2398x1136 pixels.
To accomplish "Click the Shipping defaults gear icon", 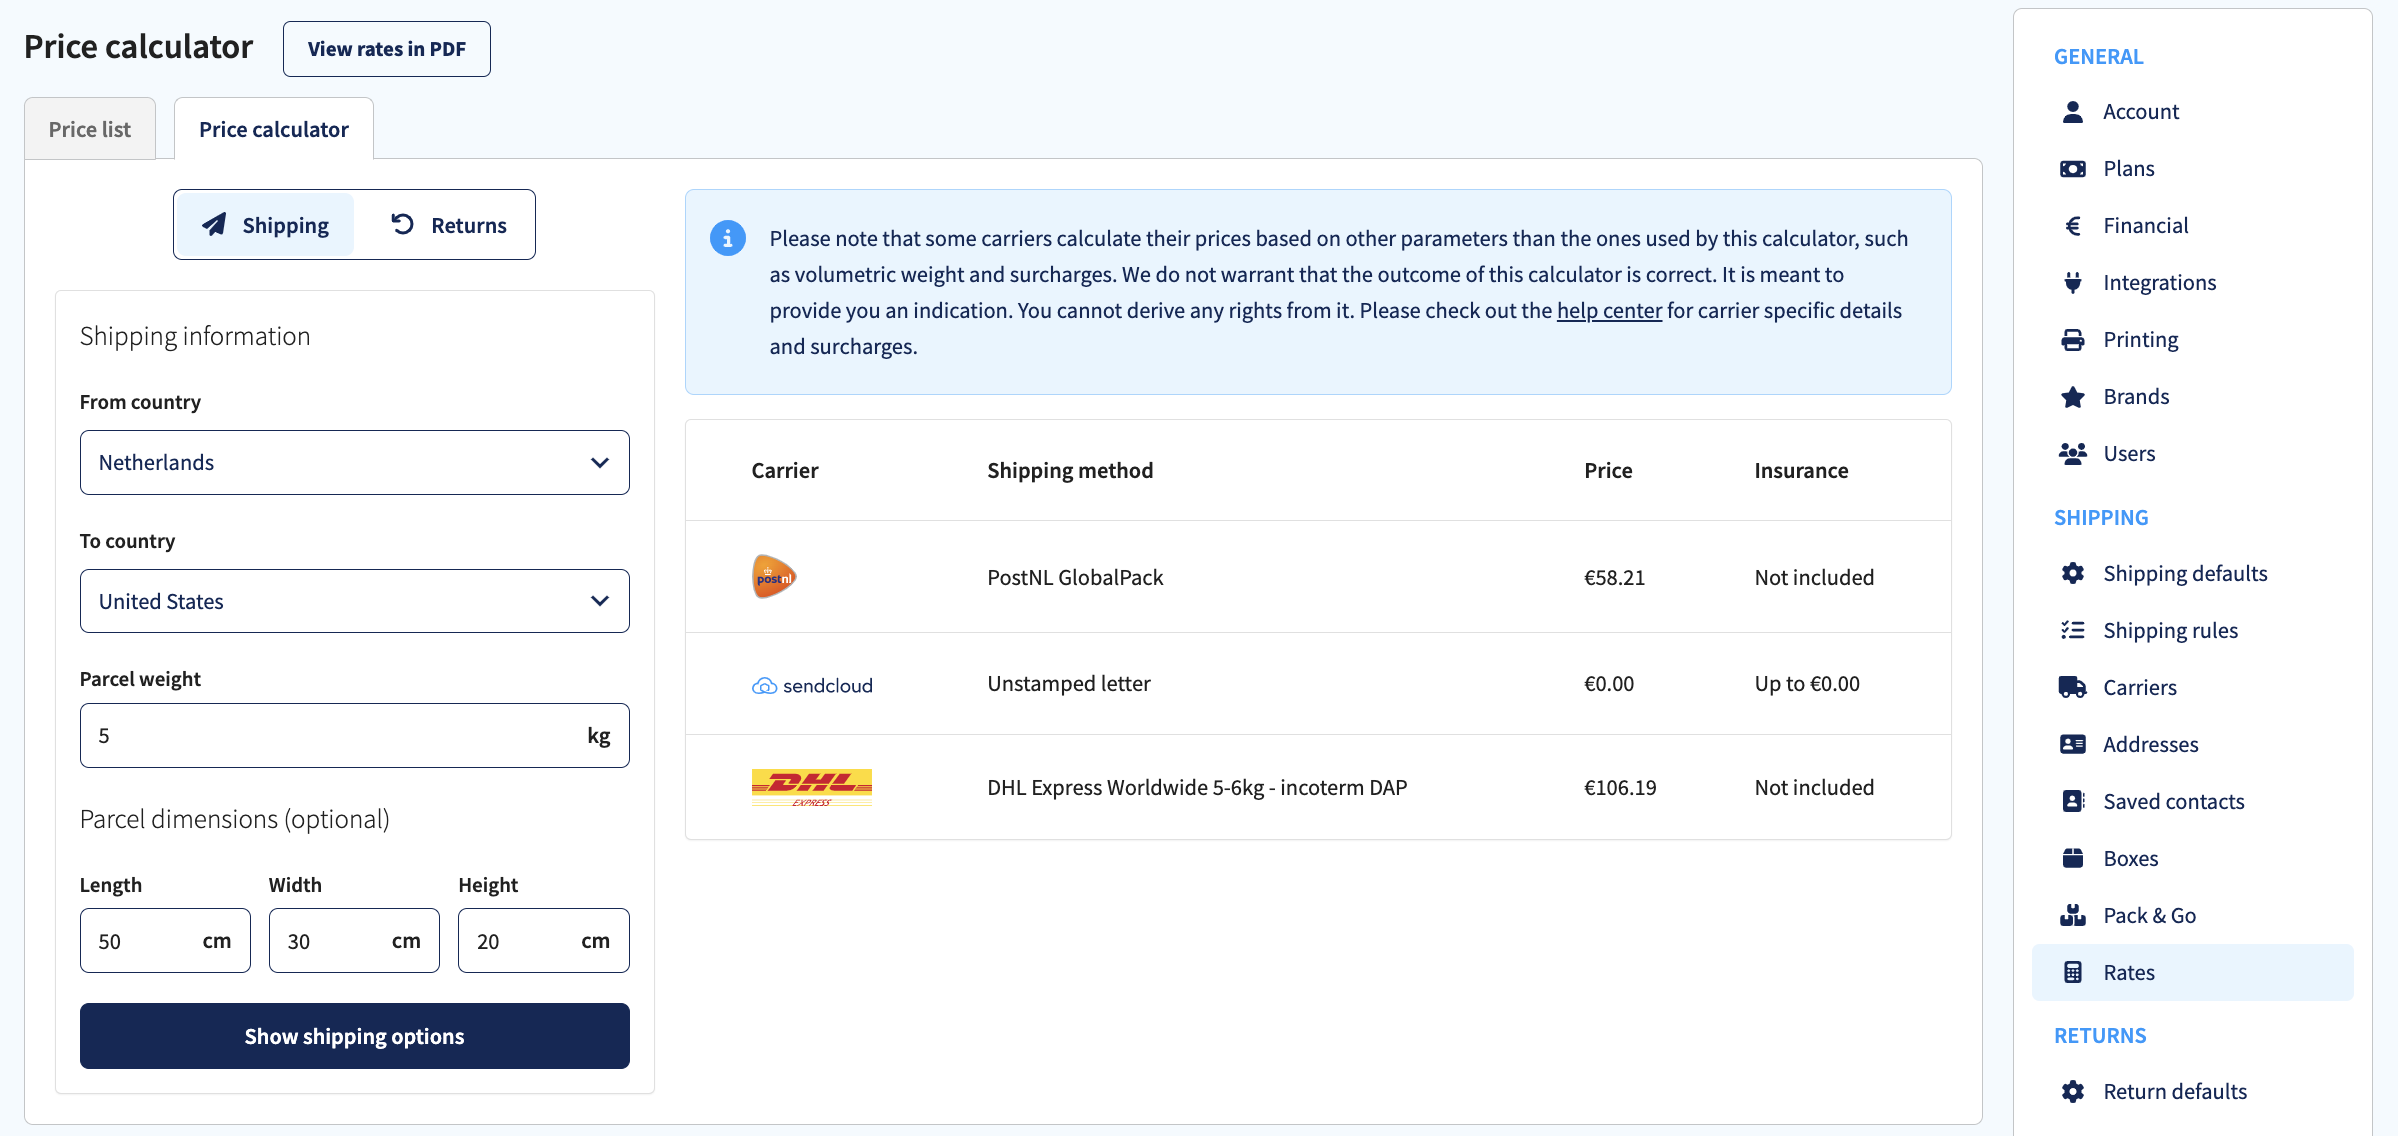I will (x=2073, y=573).
